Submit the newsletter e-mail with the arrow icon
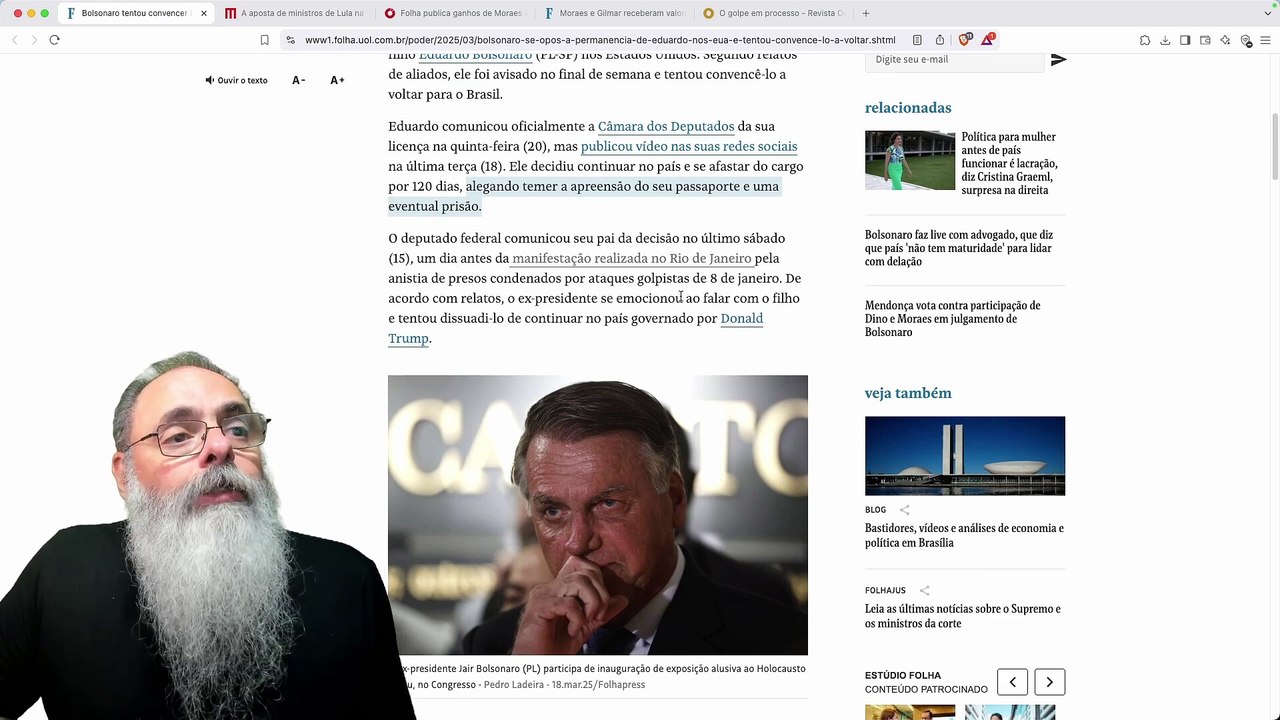 click(1058, 60)
